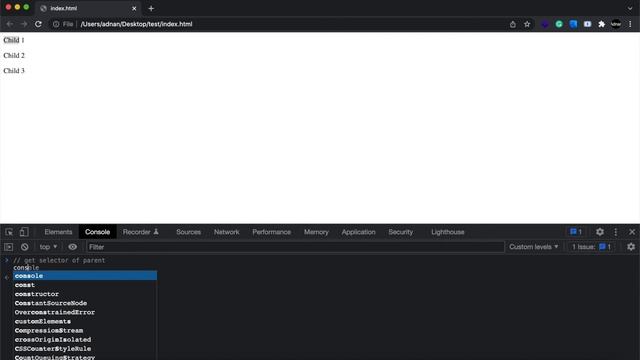Viewport: 640px width, 360px height.
Task: Open the Grammarly extension
Action: (559, 24)
